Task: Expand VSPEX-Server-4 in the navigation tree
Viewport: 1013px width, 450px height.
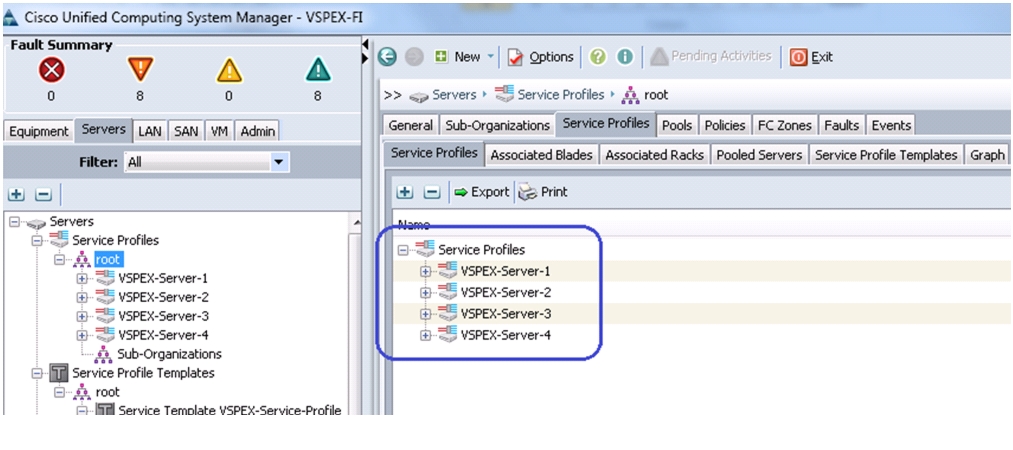Action: (x=82, y=335)
